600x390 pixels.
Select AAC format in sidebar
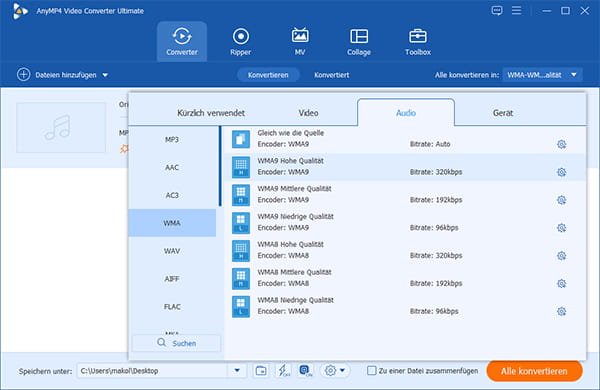(172, 167)
